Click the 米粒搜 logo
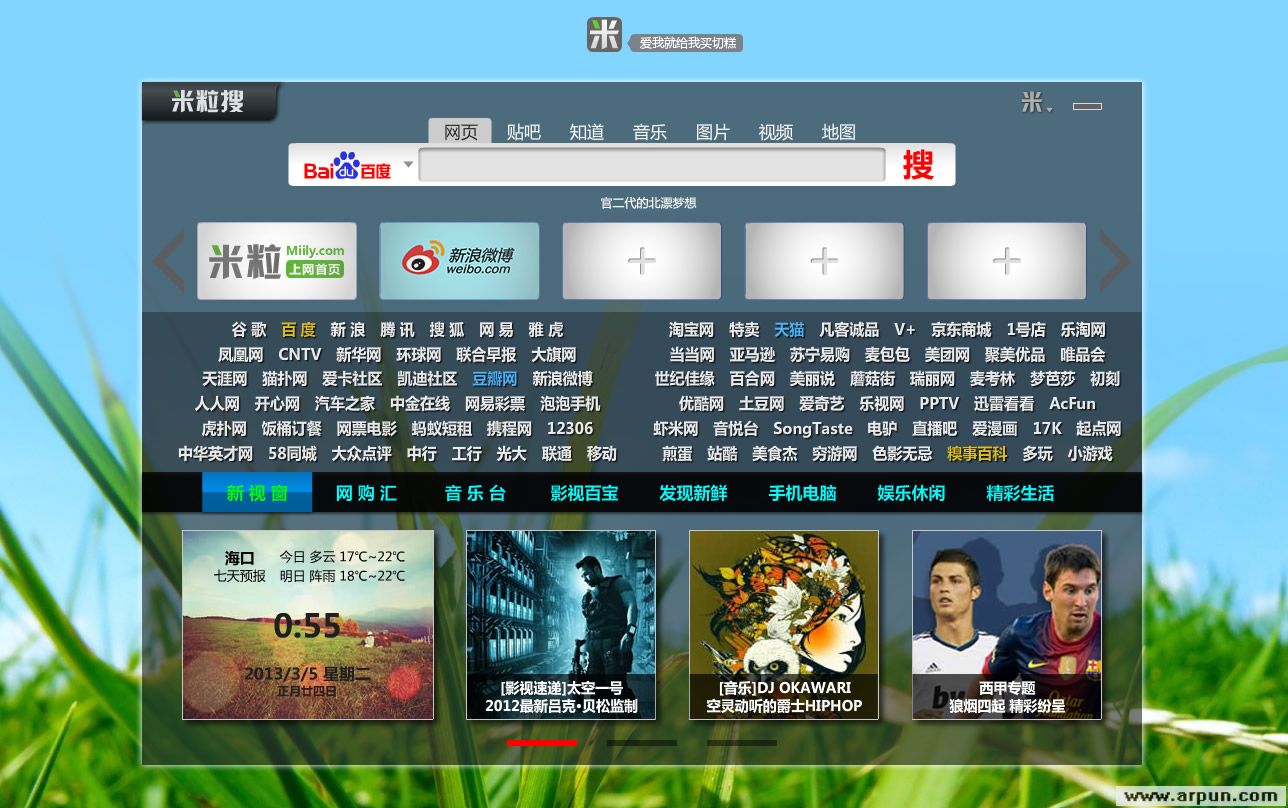 point(208,101)
